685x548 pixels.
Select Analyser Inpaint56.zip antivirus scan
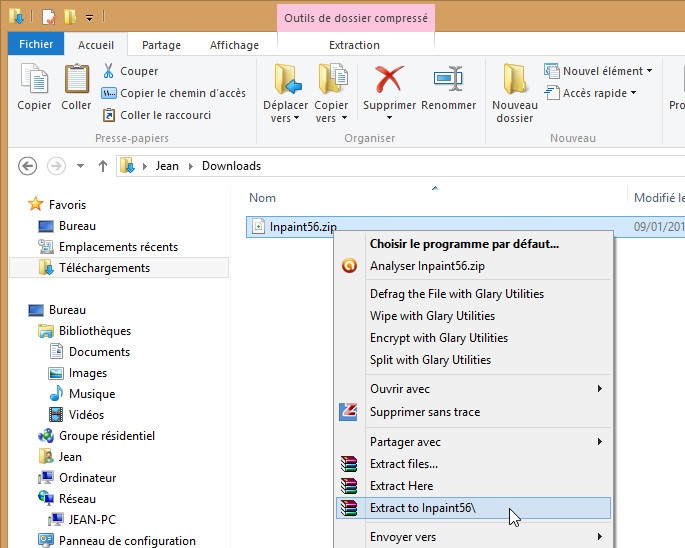pos(427,266)
